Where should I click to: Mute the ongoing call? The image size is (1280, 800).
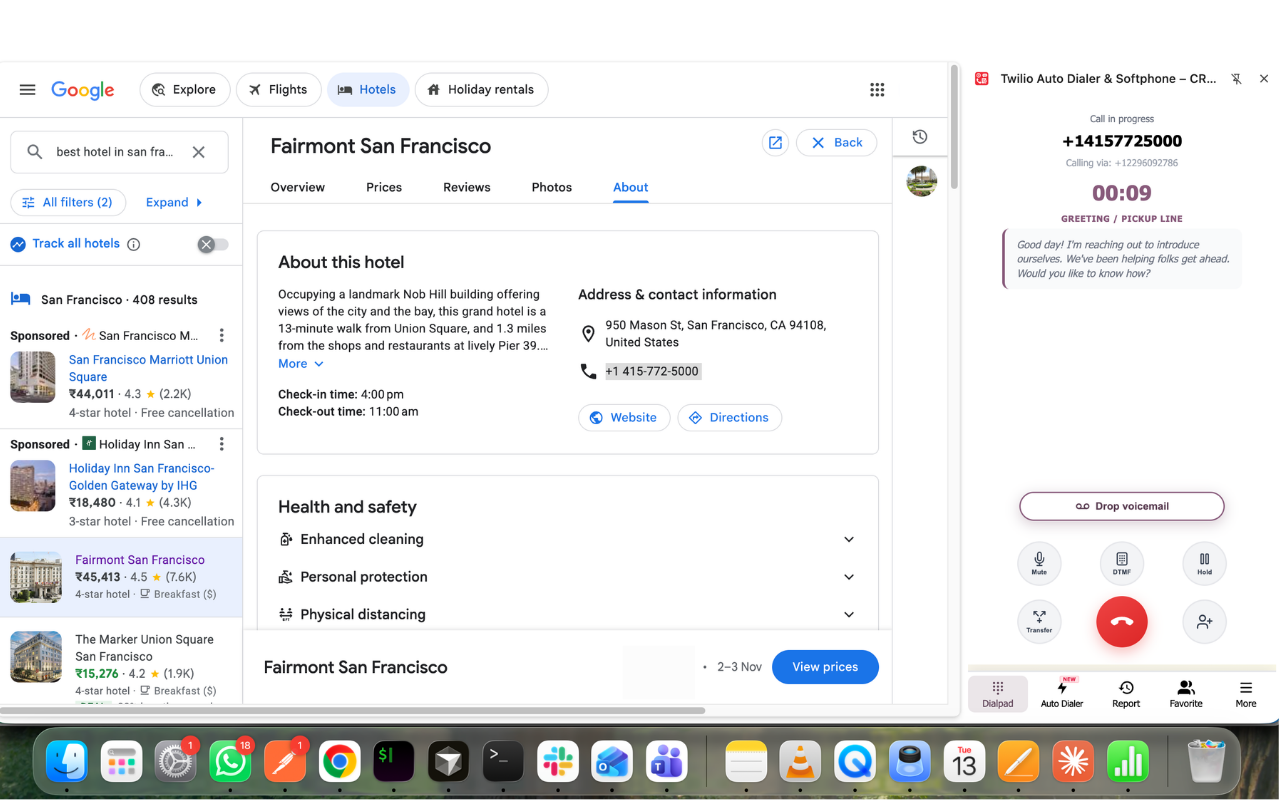coord(1039,563)
